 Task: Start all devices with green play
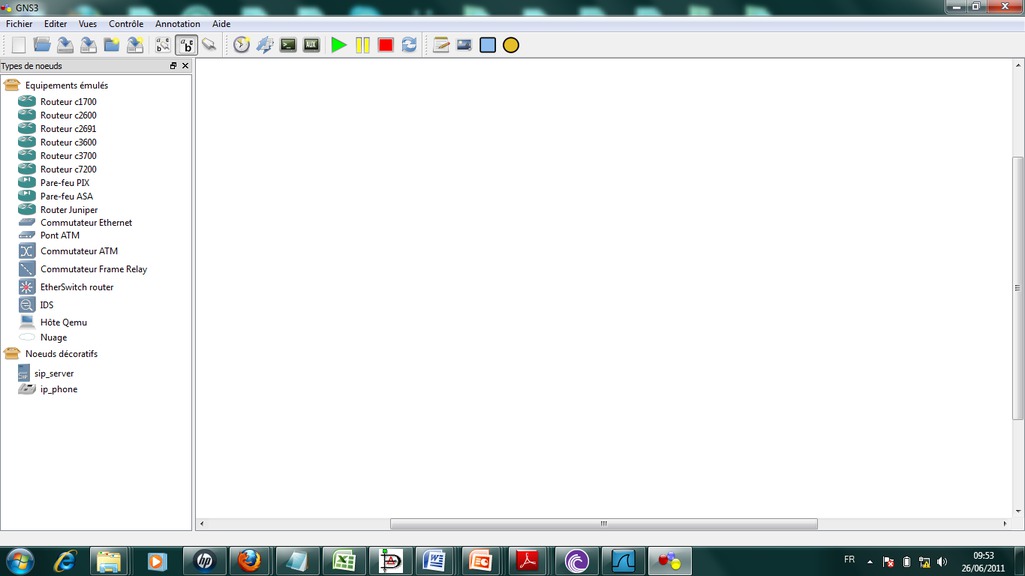point(339,45)
